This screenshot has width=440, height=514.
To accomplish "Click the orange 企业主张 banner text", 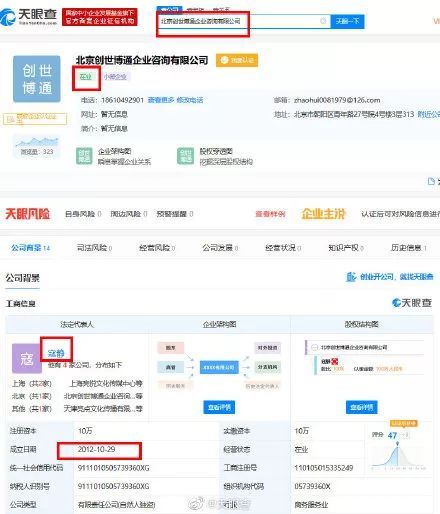I will click(323, 214).
